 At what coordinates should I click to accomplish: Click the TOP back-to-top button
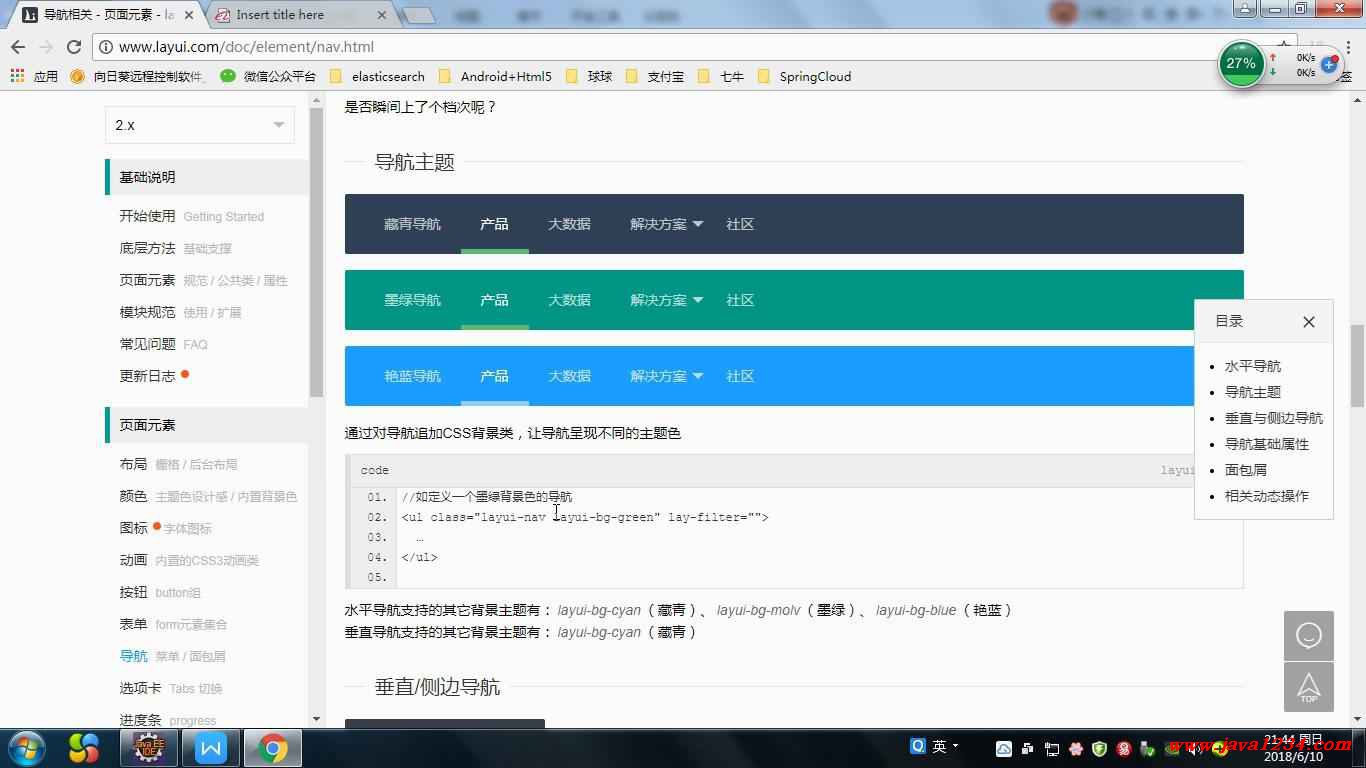[1309, 687]
